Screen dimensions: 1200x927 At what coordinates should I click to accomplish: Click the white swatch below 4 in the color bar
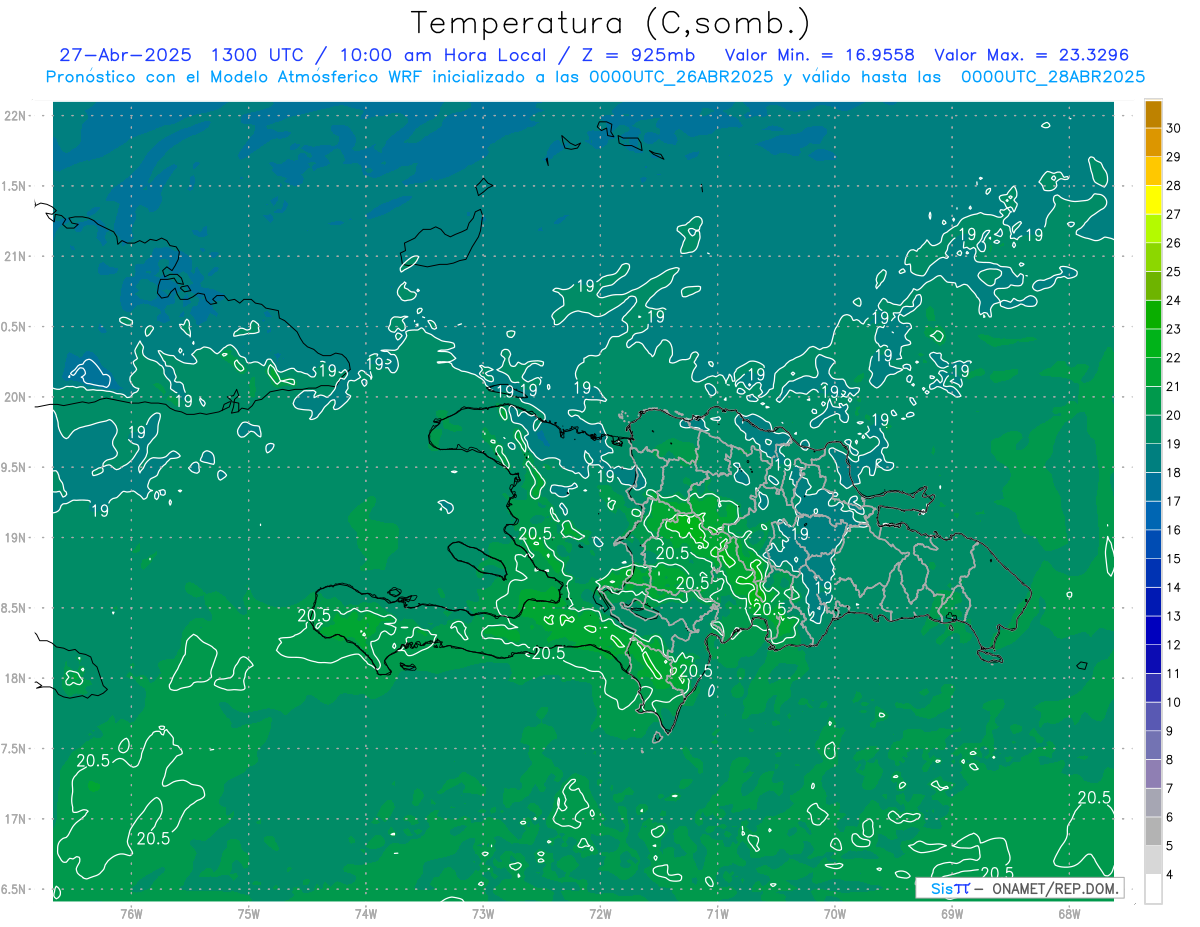point(1153,889)
